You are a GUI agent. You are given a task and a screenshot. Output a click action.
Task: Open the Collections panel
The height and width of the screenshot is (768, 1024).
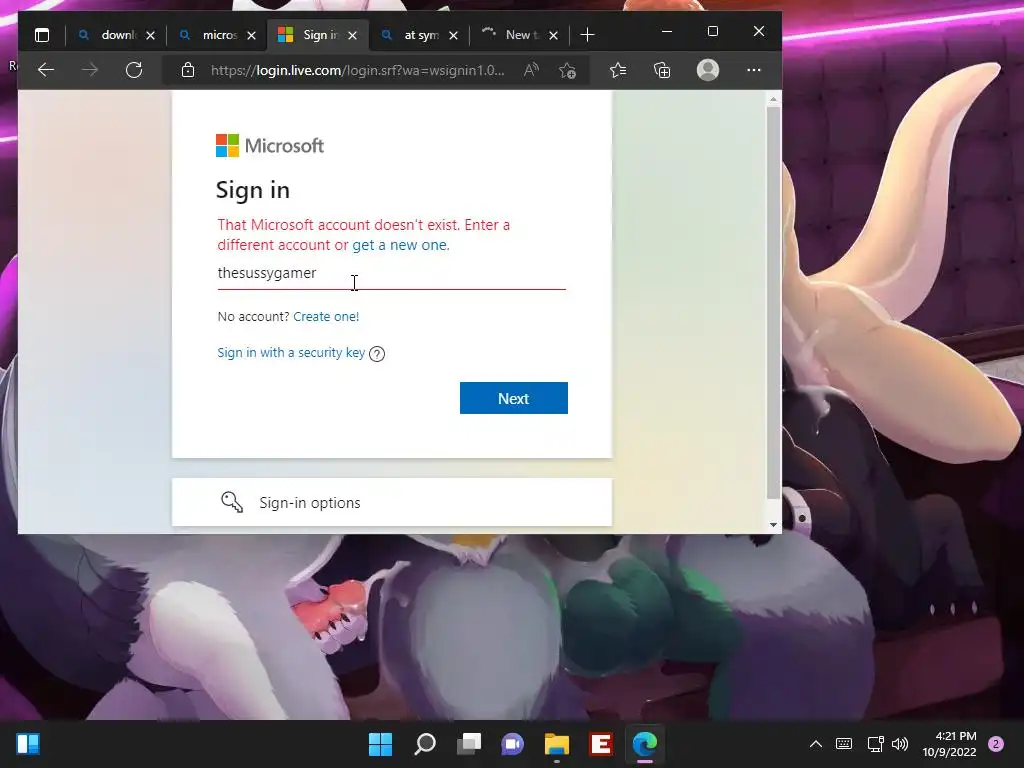(662, 70)
